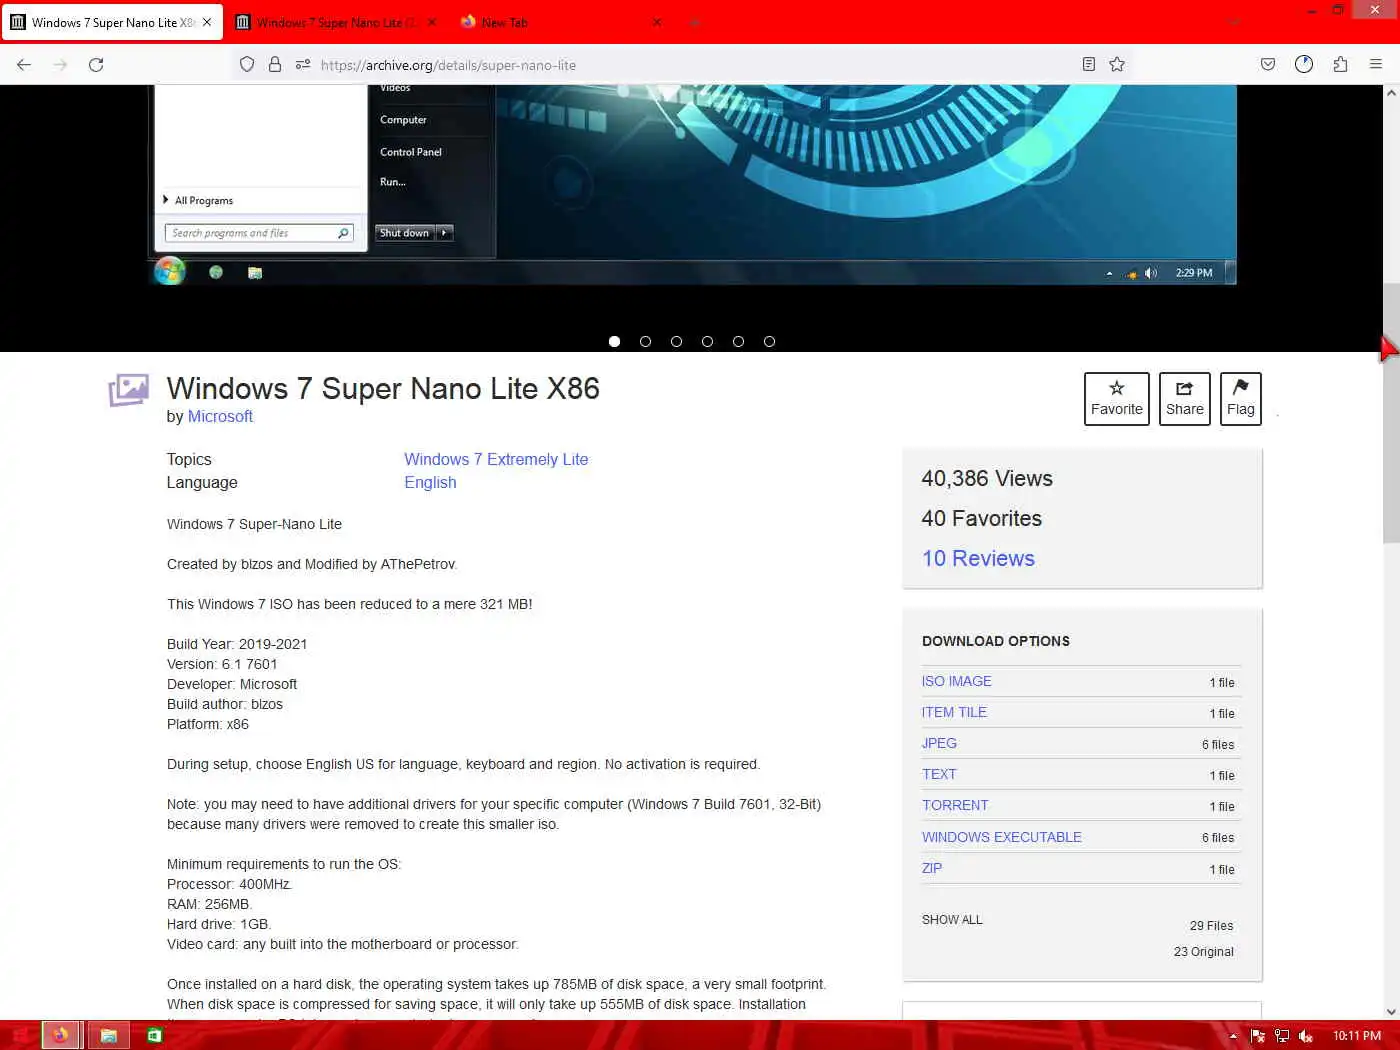Open the Windows Start button
1400x1050 pixels.
(x=20, y=1036)
